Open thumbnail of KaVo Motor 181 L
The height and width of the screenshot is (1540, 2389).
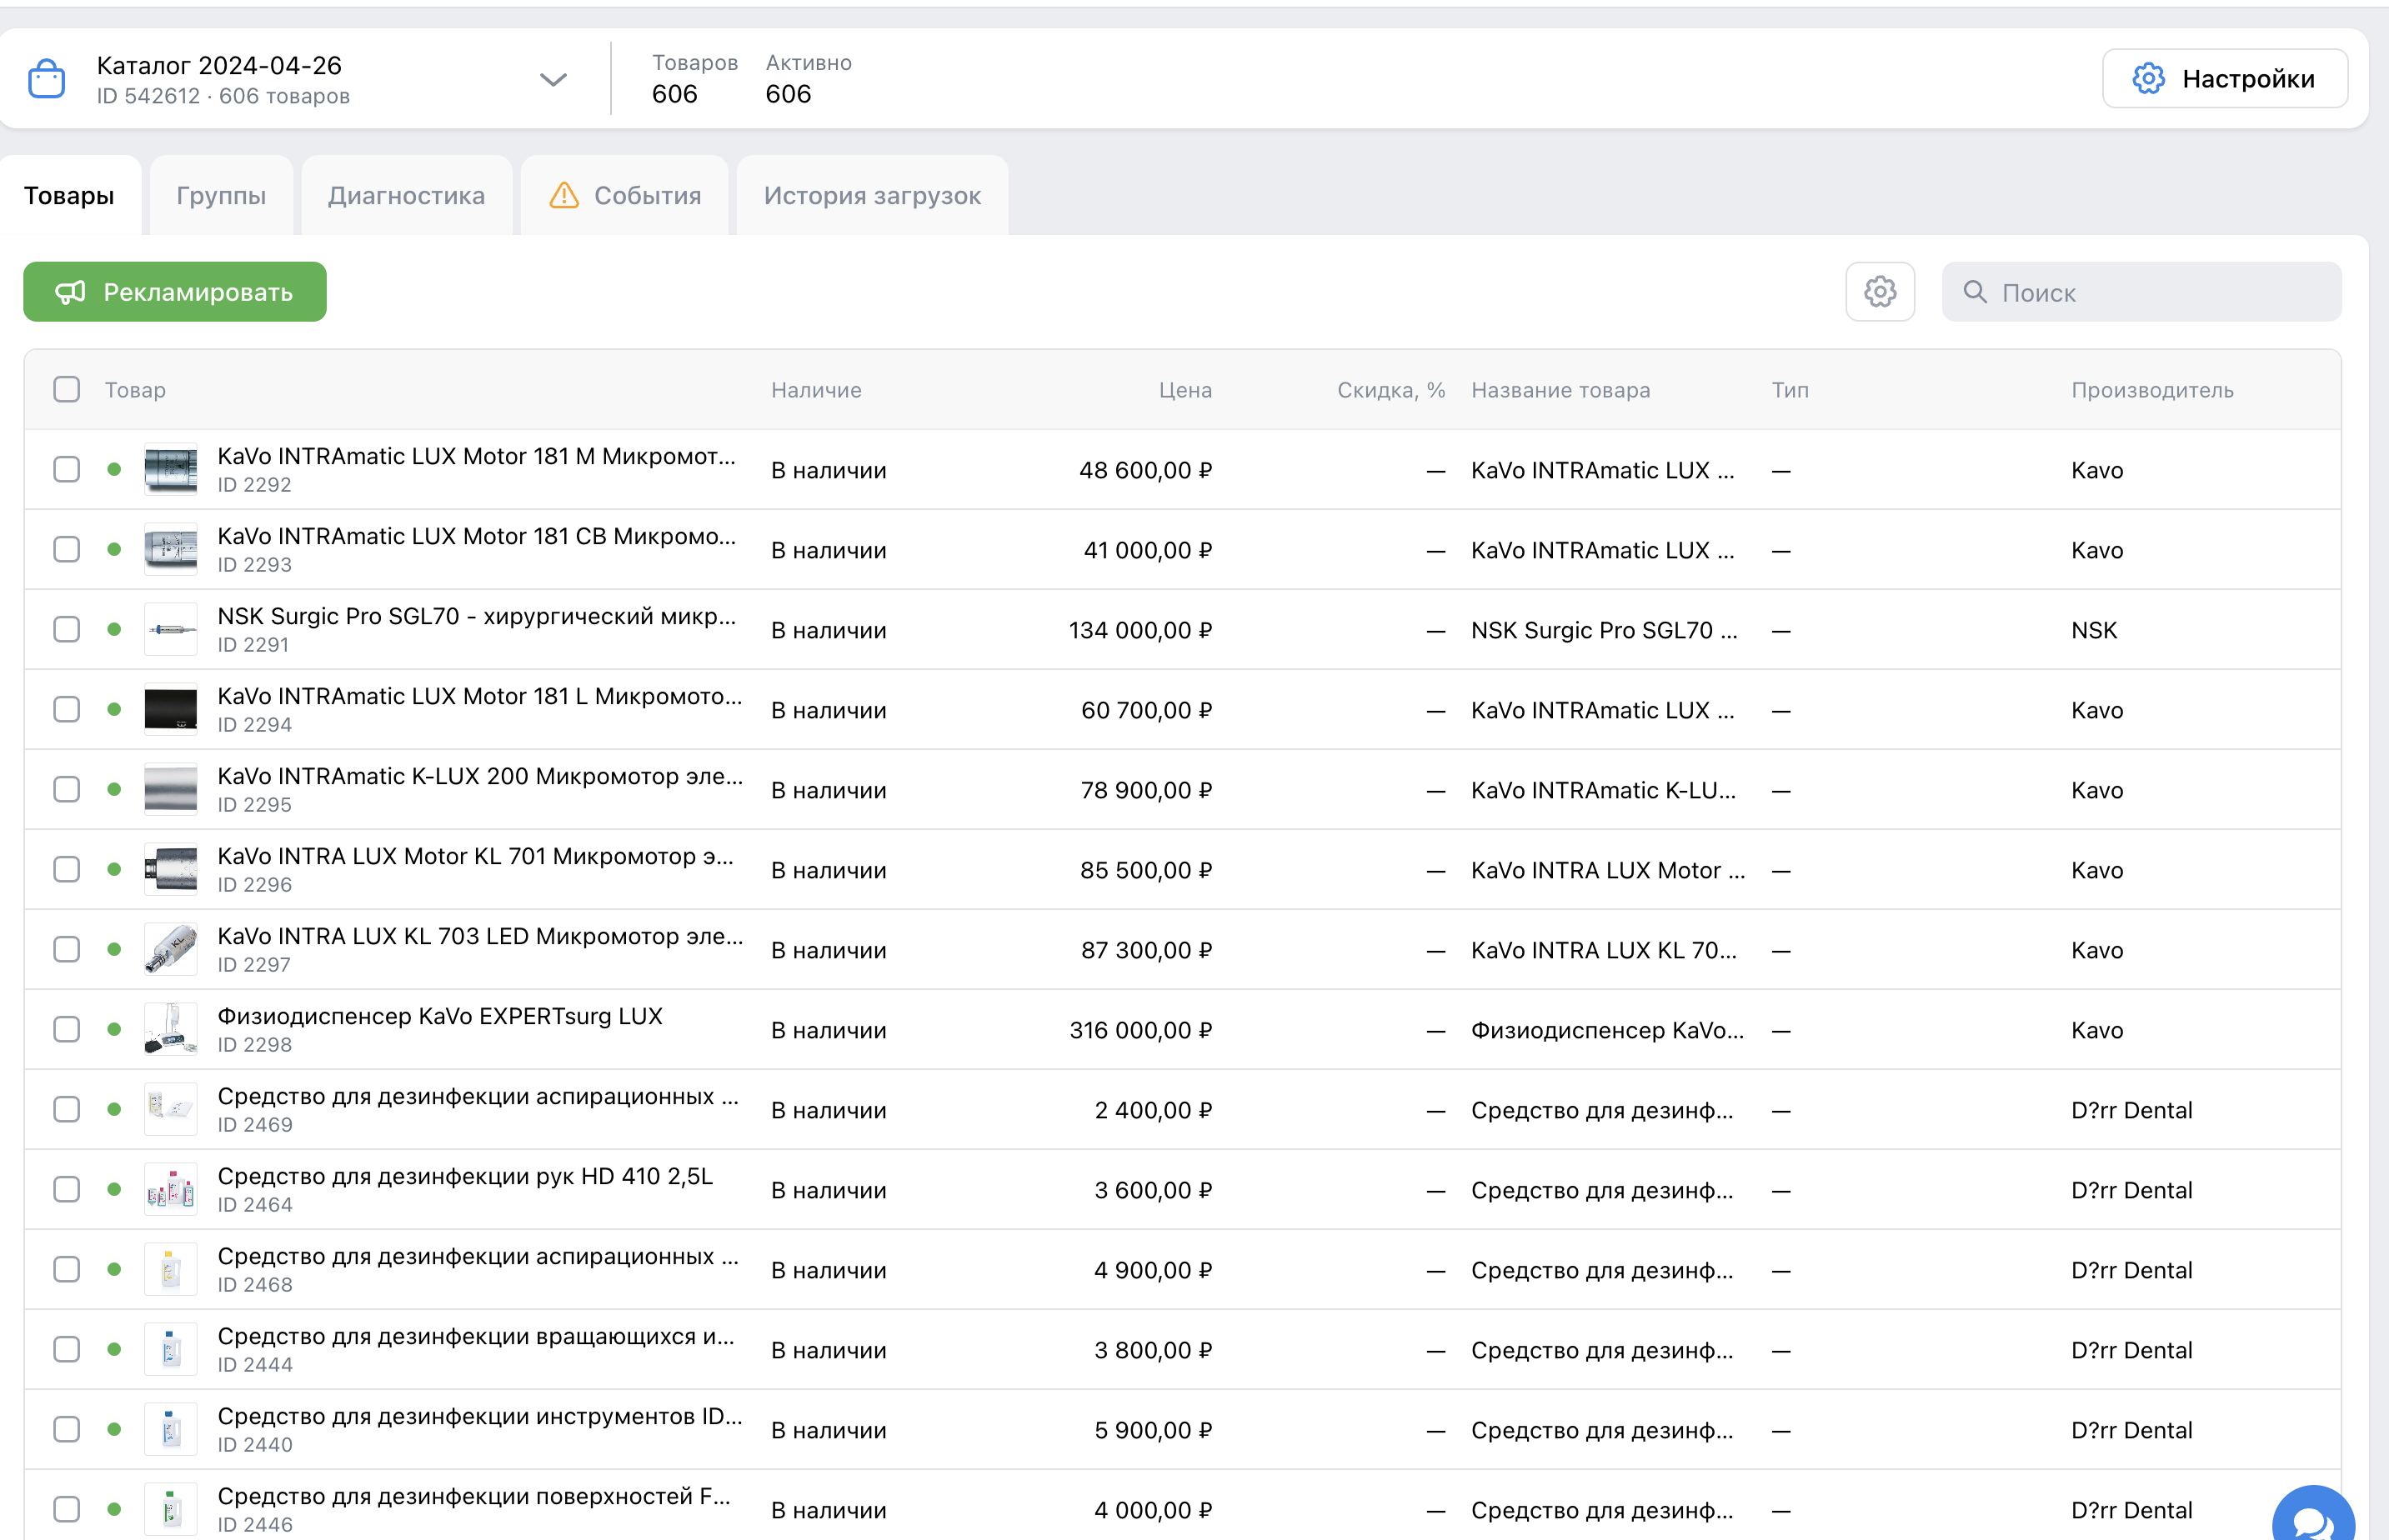171,709
